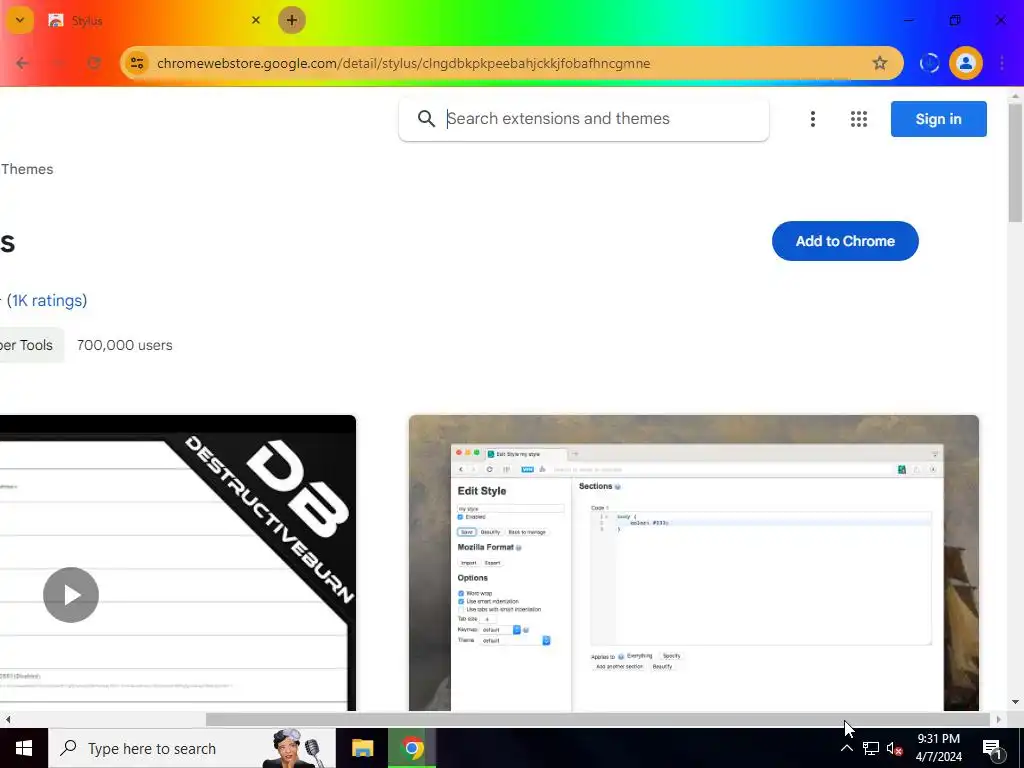The height and width of the screenshot is (768, 1024).
Task: Click the magnifier icon in store search
Action: (x=426, y=119)
